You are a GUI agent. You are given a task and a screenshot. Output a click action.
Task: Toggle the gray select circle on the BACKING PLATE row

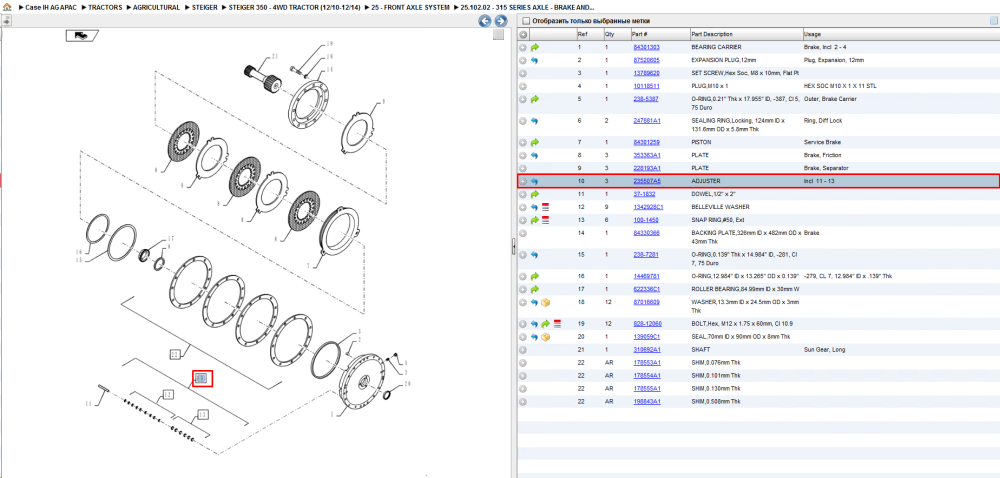point(523,233)
